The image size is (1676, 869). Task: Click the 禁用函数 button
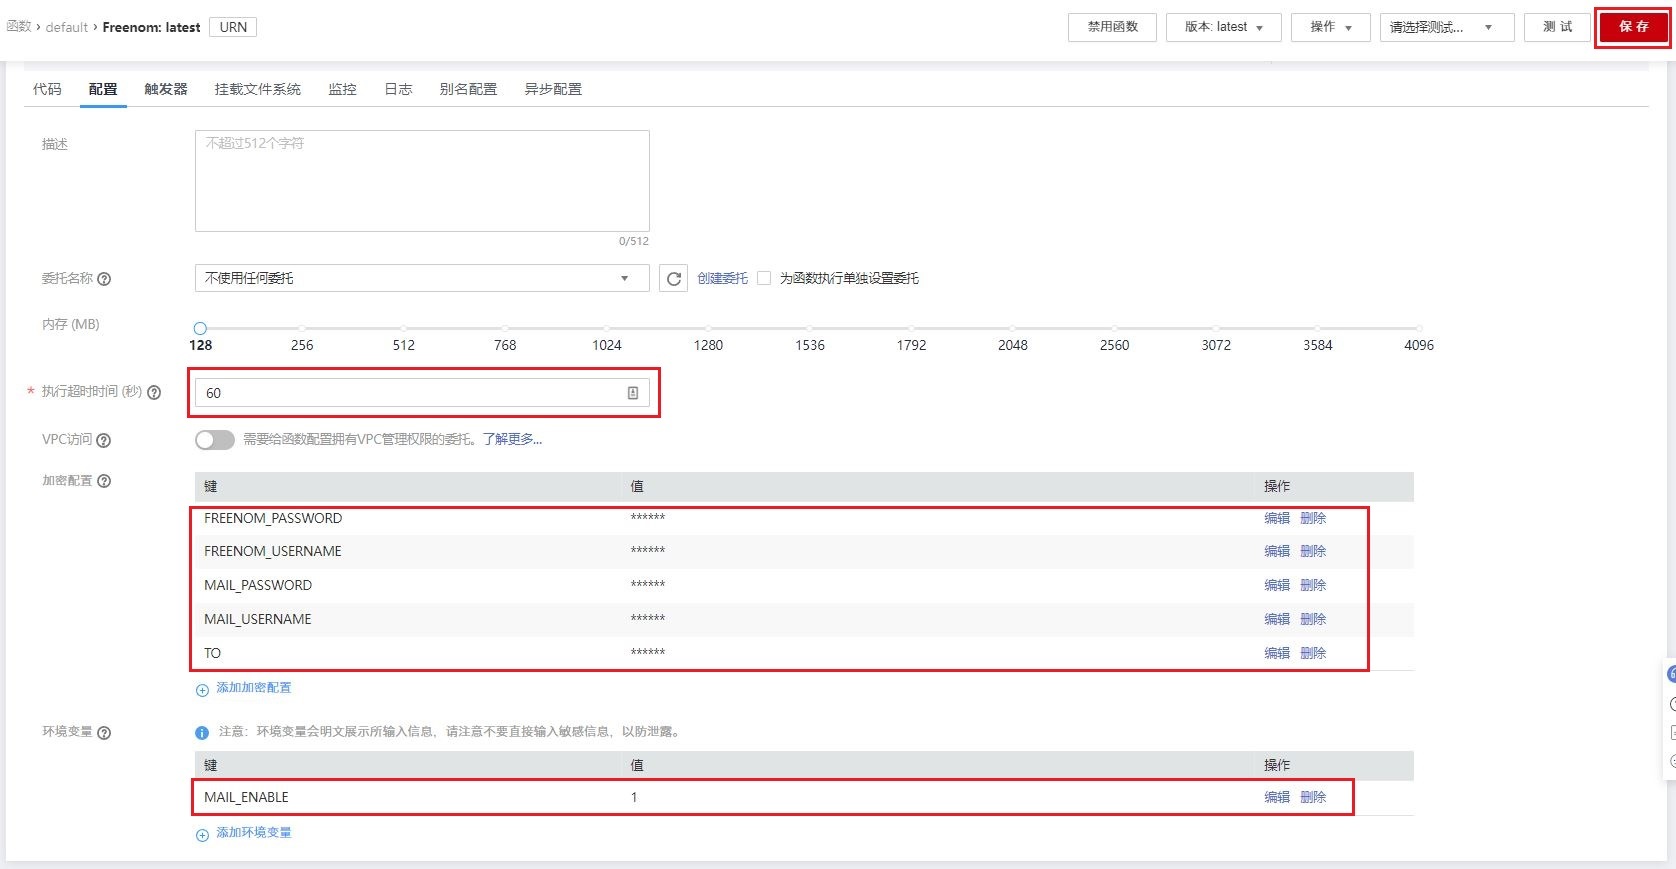click(1113, 27)
